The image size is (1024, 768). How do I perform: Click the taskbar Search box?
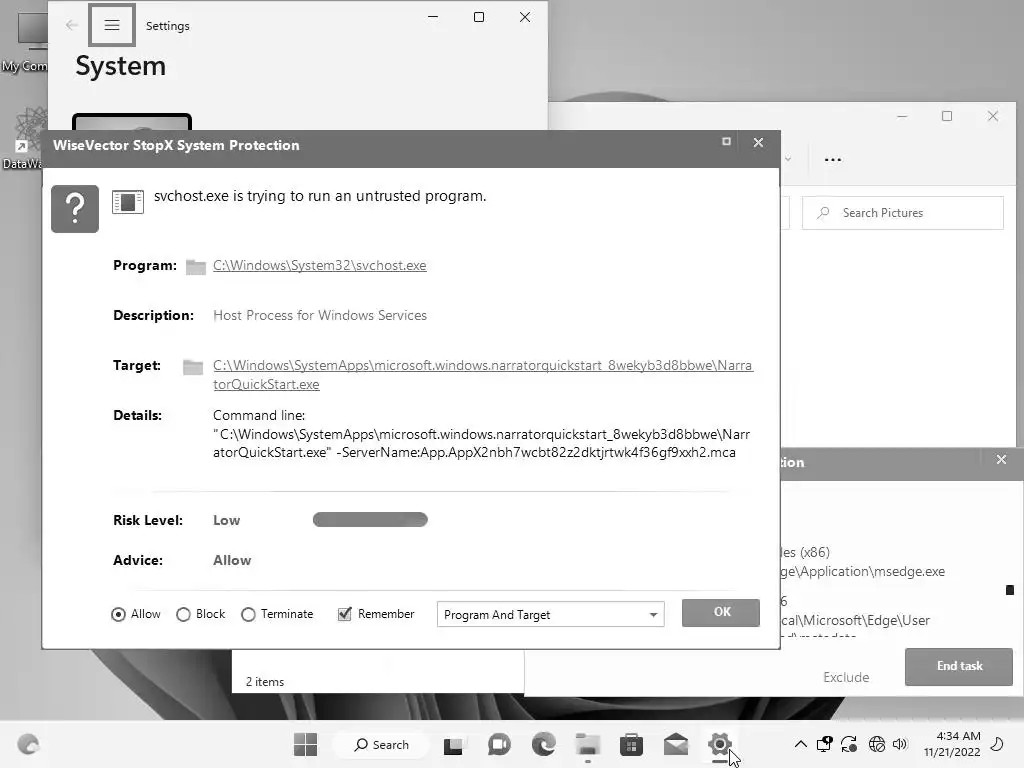[x=381, y=744]
